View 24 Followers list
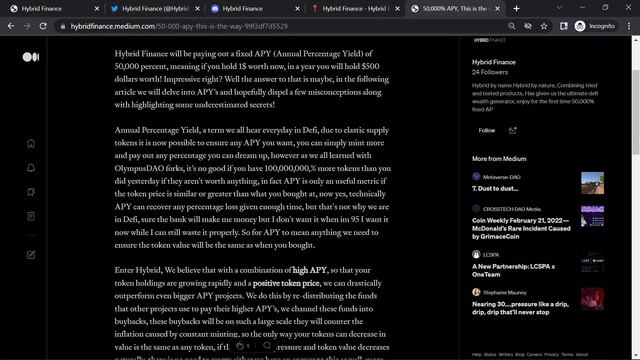Viewport: 640px width, 360px height. [490, 72]
